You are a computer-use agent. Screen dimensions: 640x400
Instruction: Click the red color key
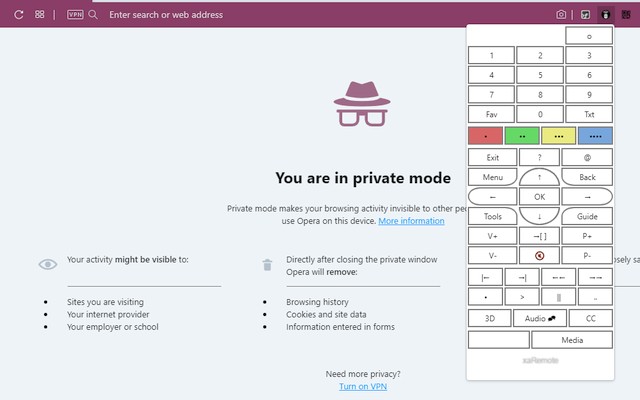(485, 136)
